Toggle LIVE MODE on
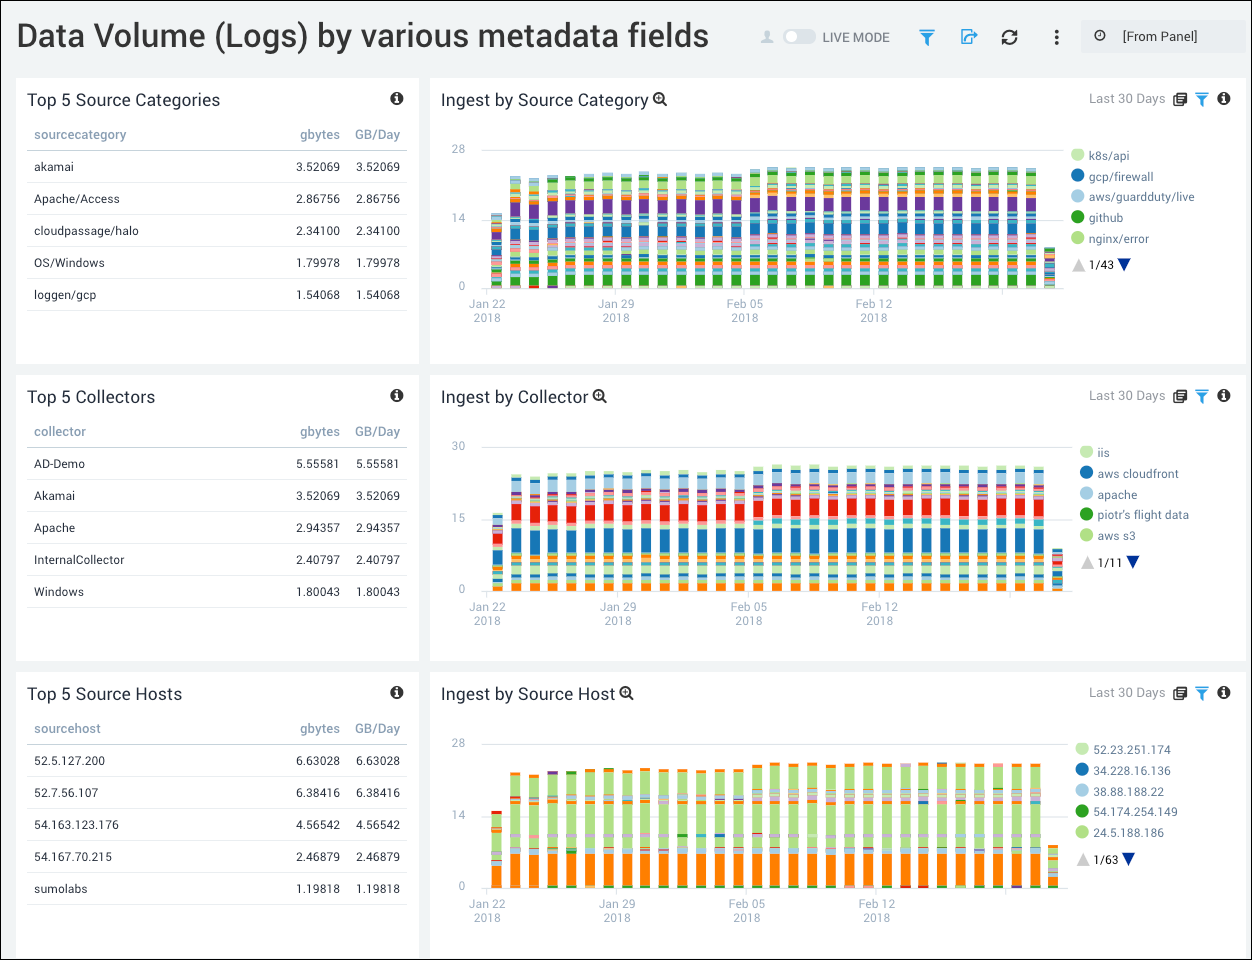Screen dimensions: 1252x960 click(x=799, y=35)
